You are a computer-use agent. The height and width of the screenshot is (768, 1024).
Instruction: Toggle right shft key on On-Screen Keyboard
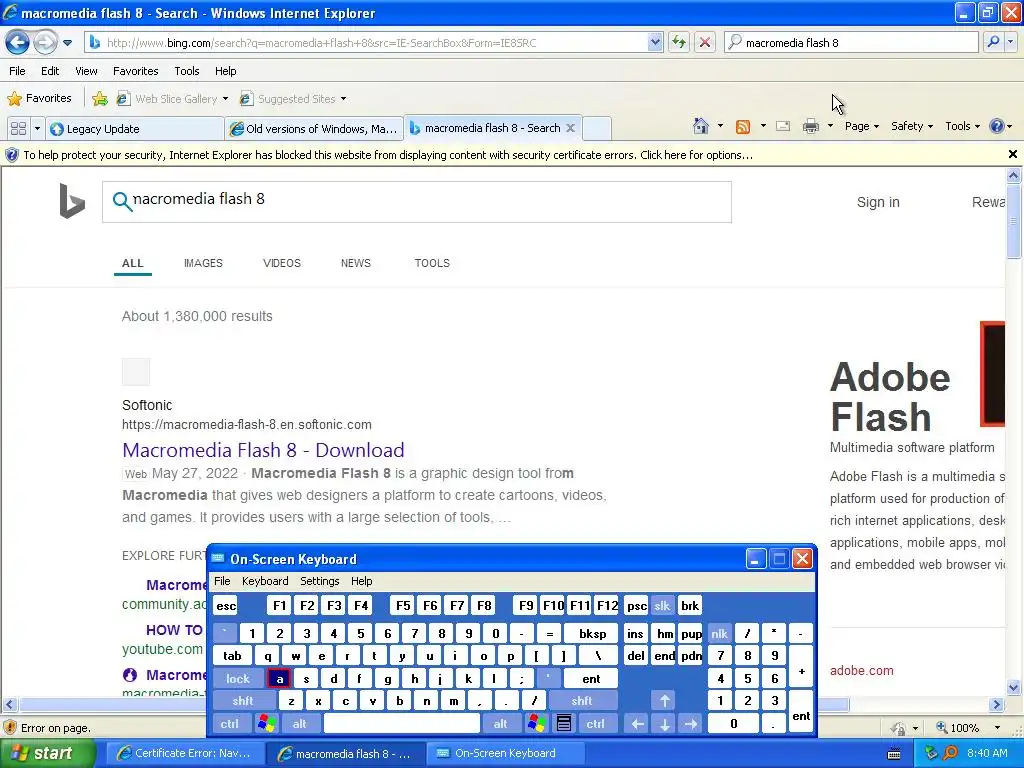pos(582,701)
